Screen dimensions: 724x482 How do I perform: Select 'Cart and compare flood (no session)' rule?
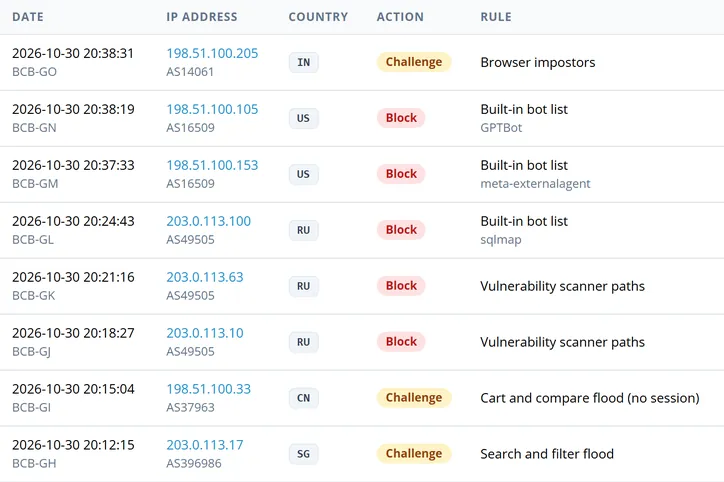click(590, 398)
